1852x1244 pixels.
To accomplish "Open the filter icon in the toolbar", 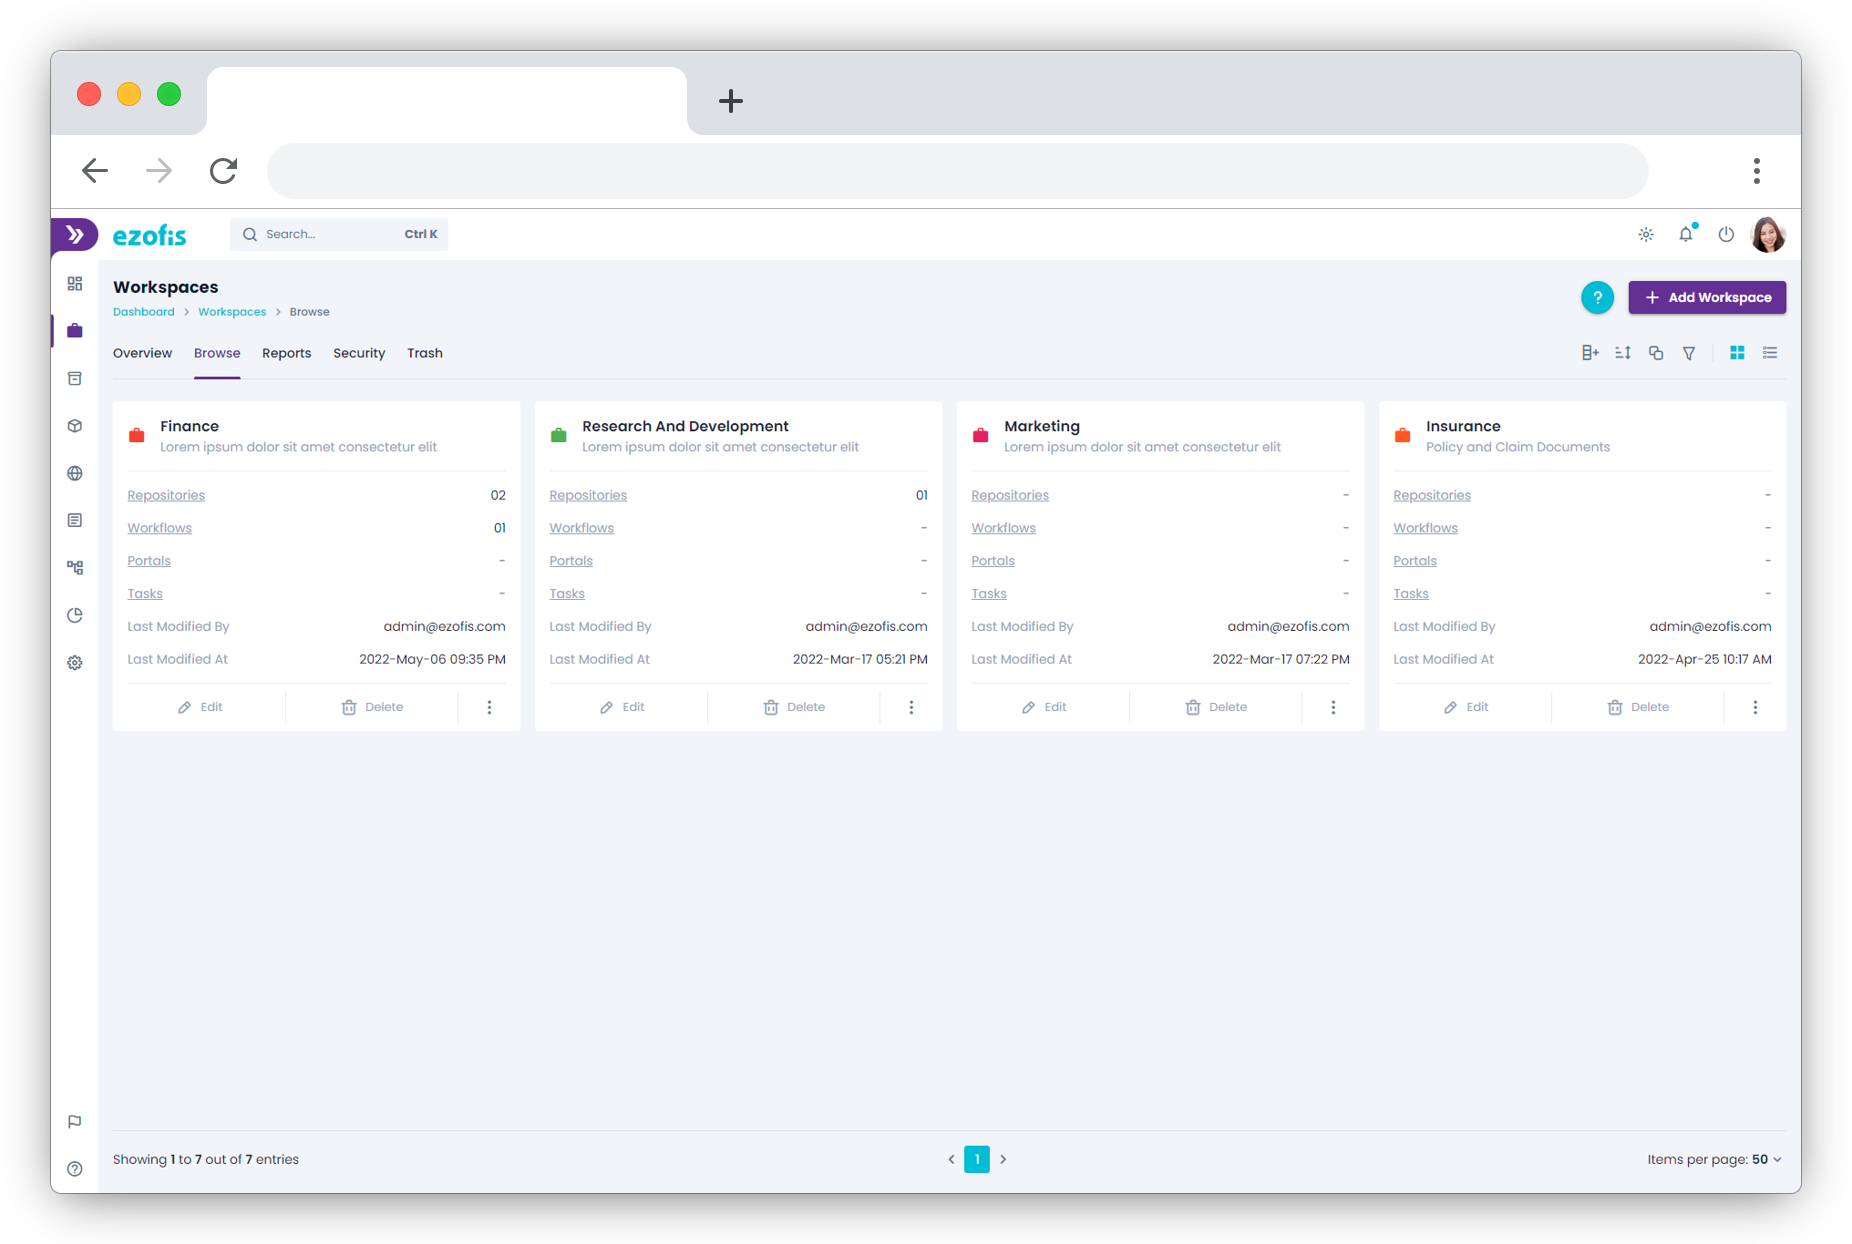I will [1689, 352].
